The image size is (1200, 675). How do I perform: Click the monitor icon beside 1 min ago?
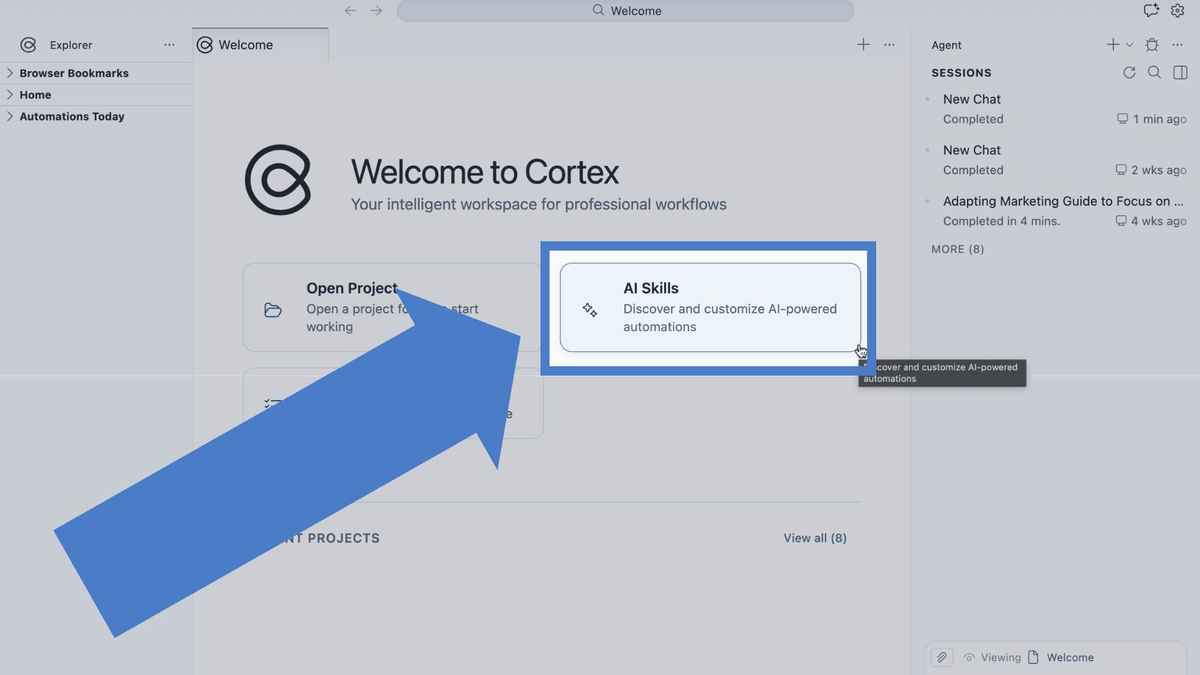tap(1122, 119)
